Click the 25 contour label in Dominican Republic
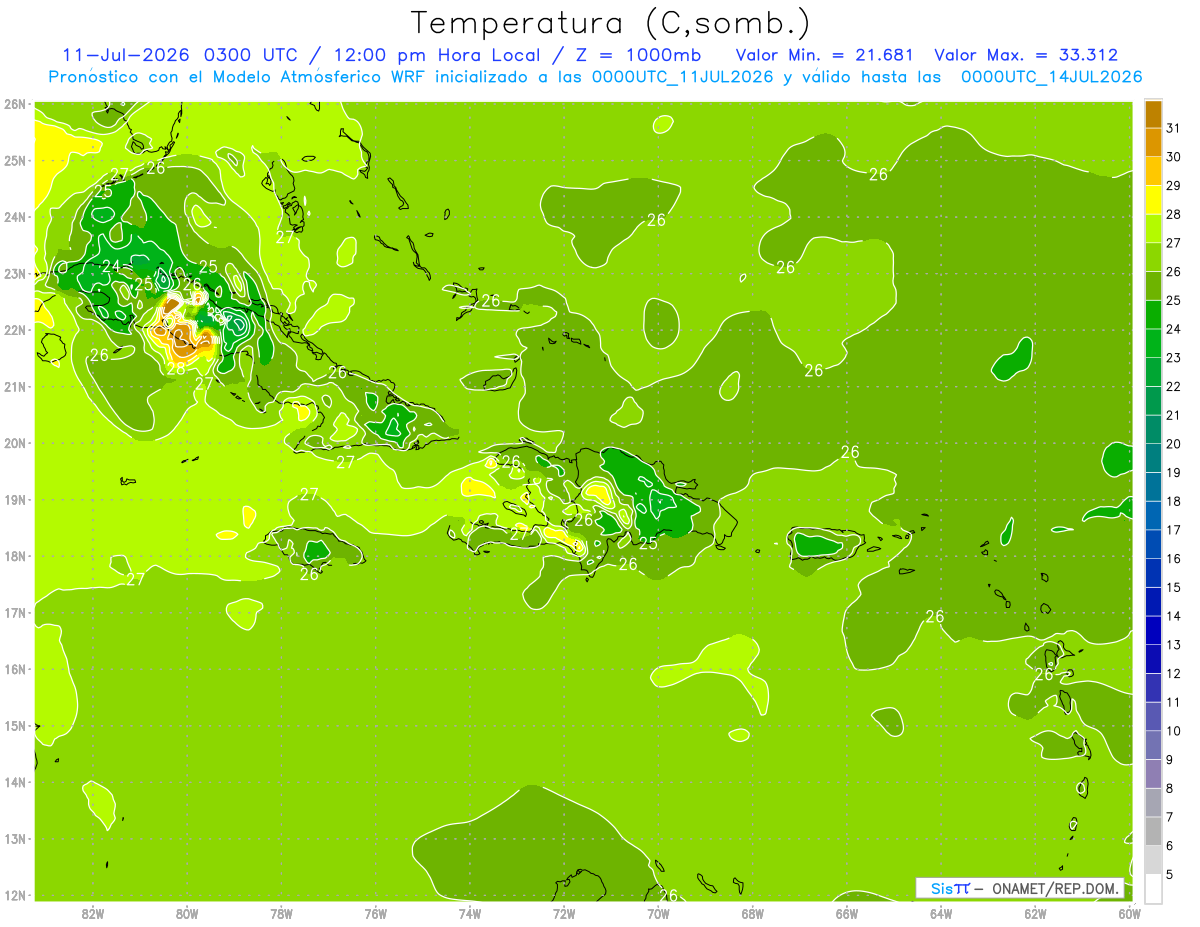This screenshot has width=1200, height=927. [648, 543]
